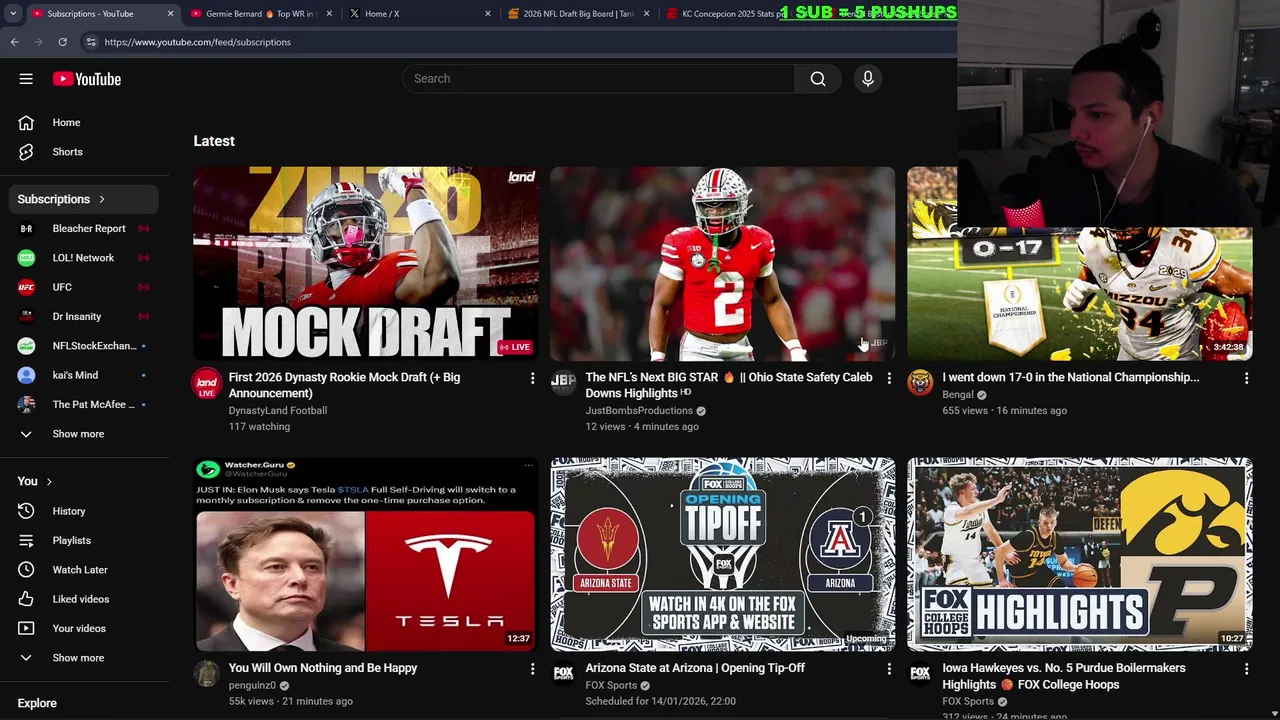
Task: Open options menu for Caleb Downs Highlights video
Action: point(889,378)
